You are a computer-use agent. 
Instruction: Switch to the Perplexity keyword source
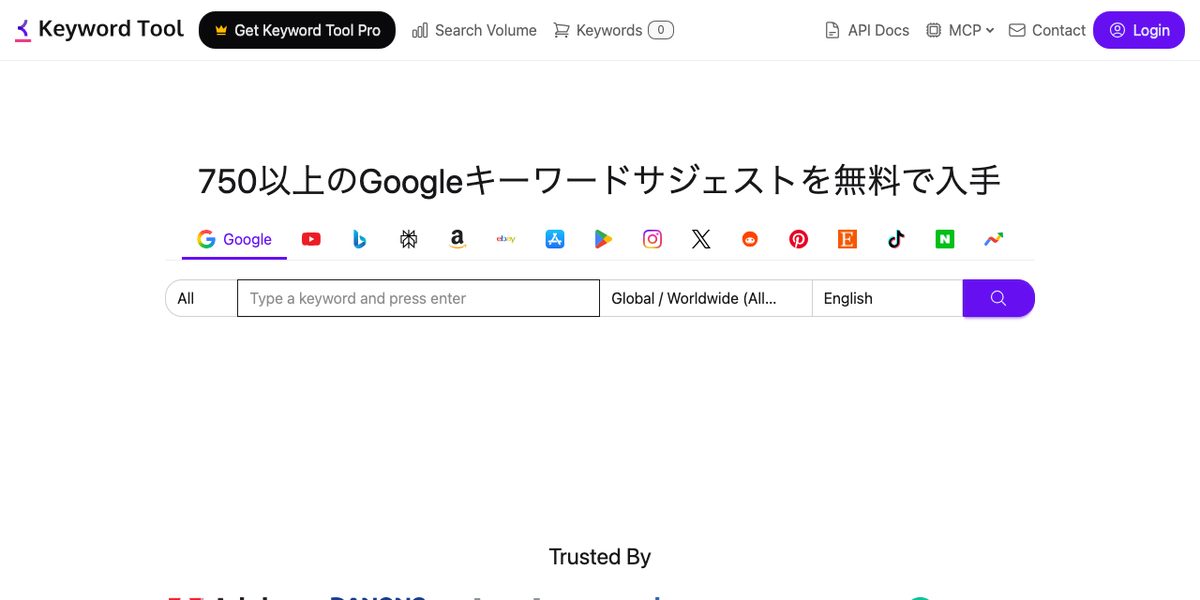tap(409, 239)
